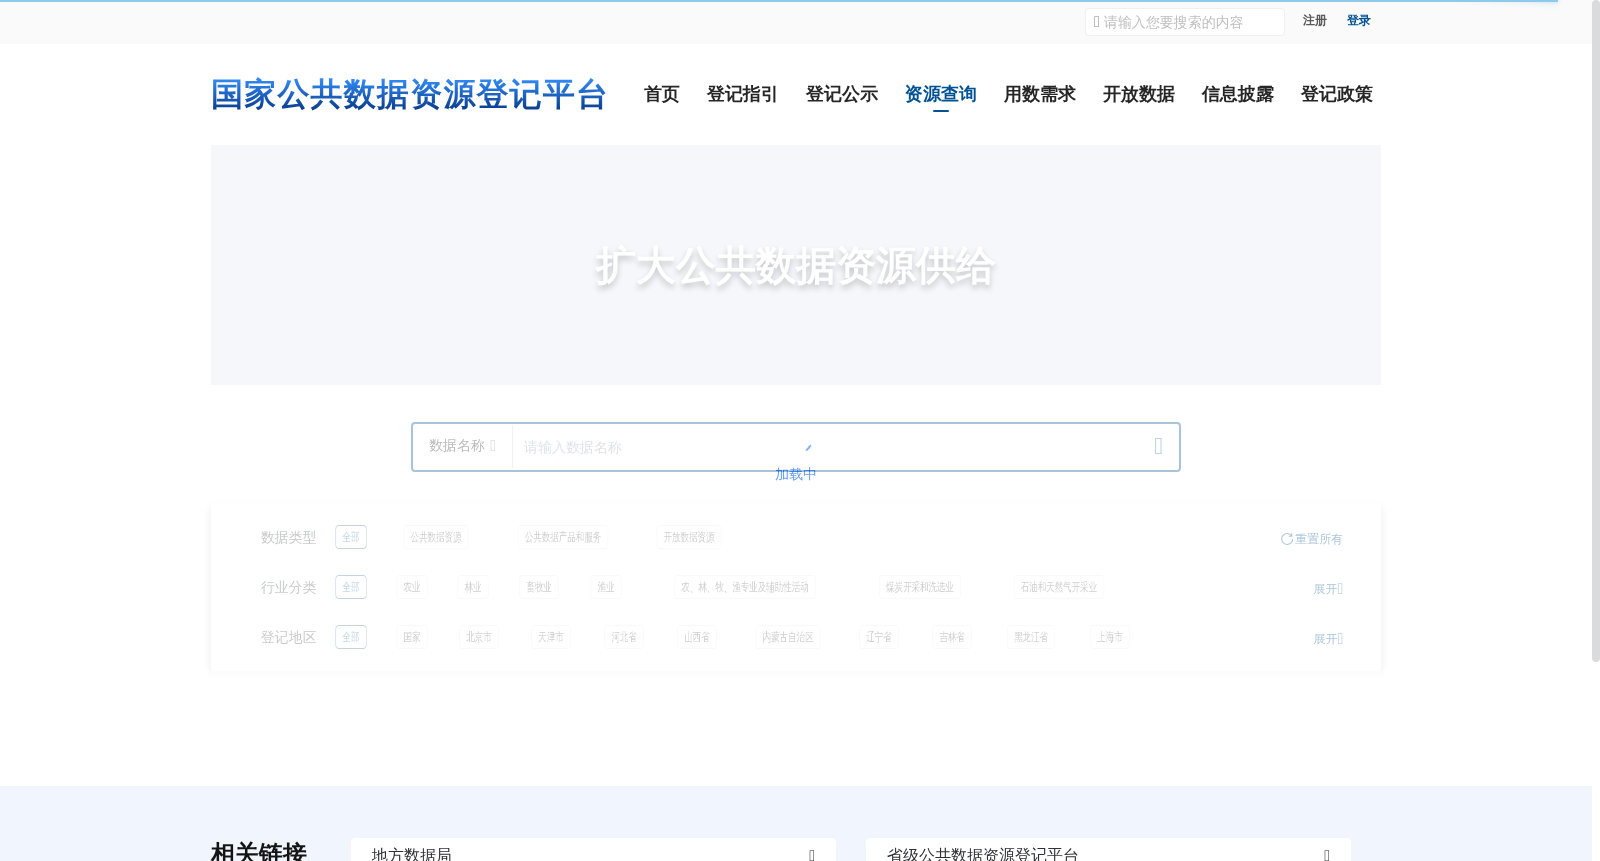The height and width of the screenshot is (861, 1600).
Task: Select 全部 for 登记地区
Action: [351, 637]
